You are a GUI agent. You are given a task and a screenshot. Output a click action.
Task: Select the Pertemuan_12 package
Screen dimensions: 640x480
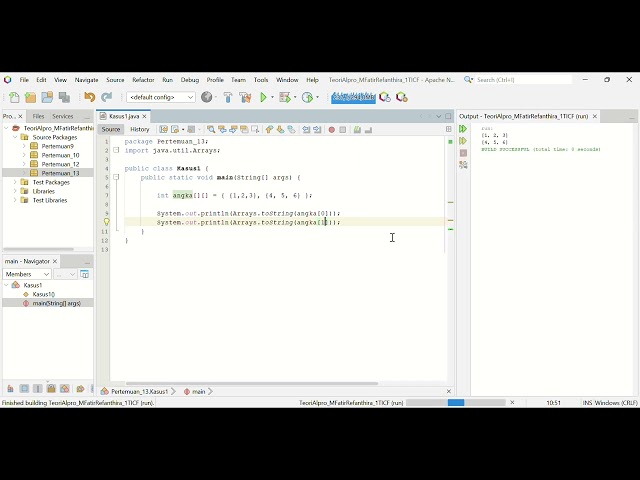point(60,164)
